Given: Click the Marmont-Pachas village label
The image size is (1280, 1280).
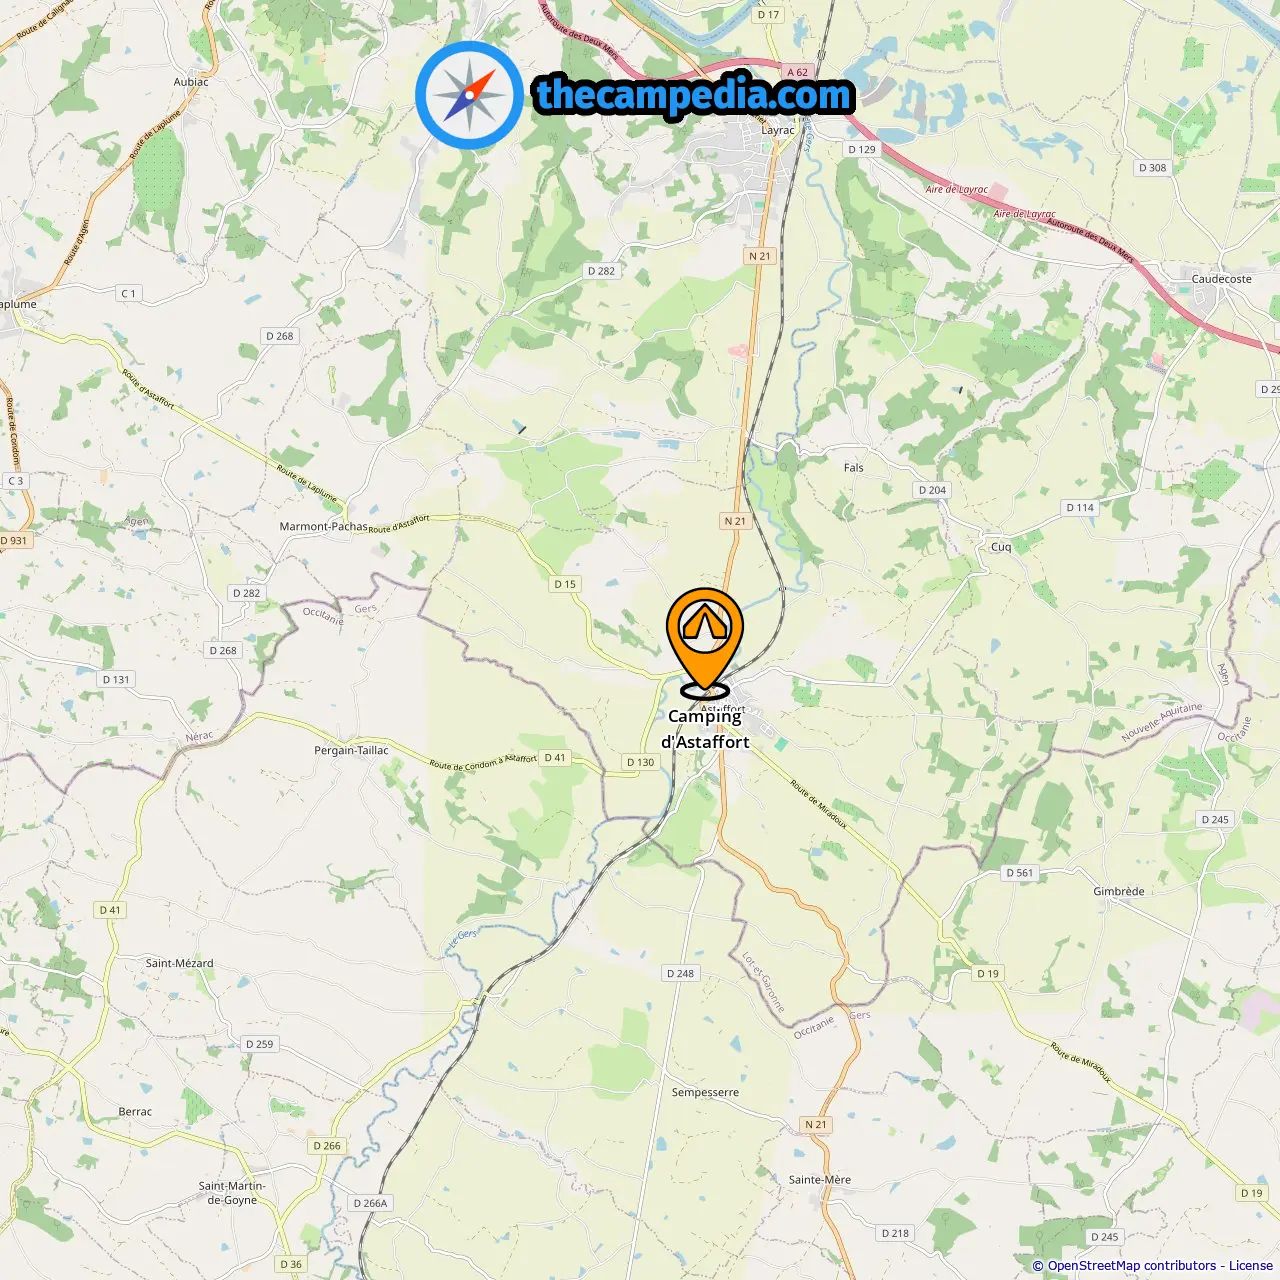Looking at the screenshot, I should [323, 526].
